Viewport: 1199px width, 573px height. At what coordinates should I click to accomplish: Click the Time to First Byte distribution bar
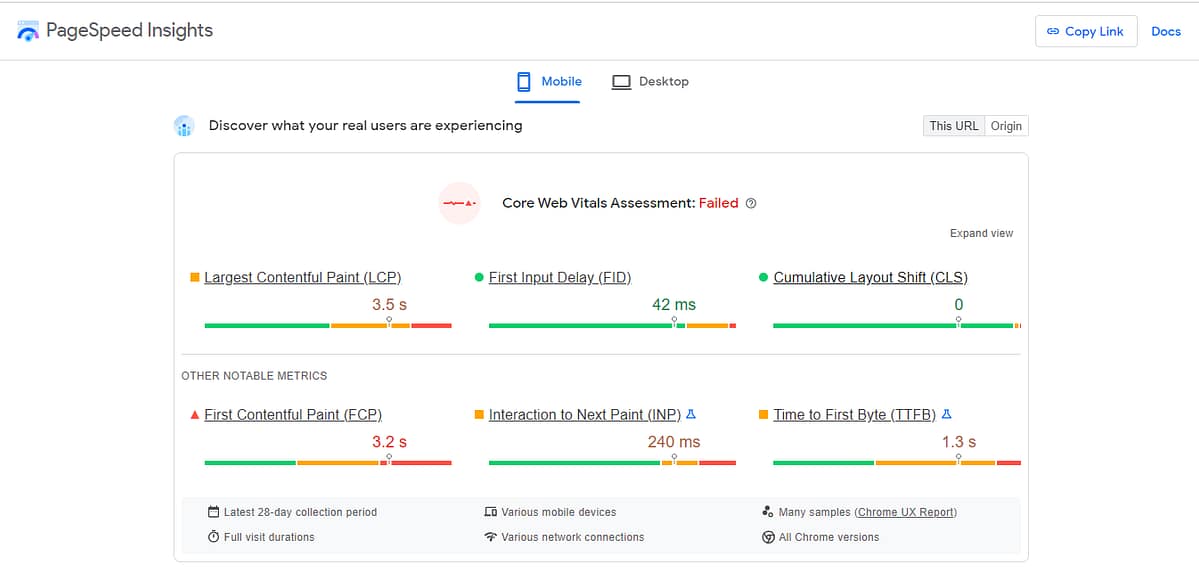click(x=896, y=463)
